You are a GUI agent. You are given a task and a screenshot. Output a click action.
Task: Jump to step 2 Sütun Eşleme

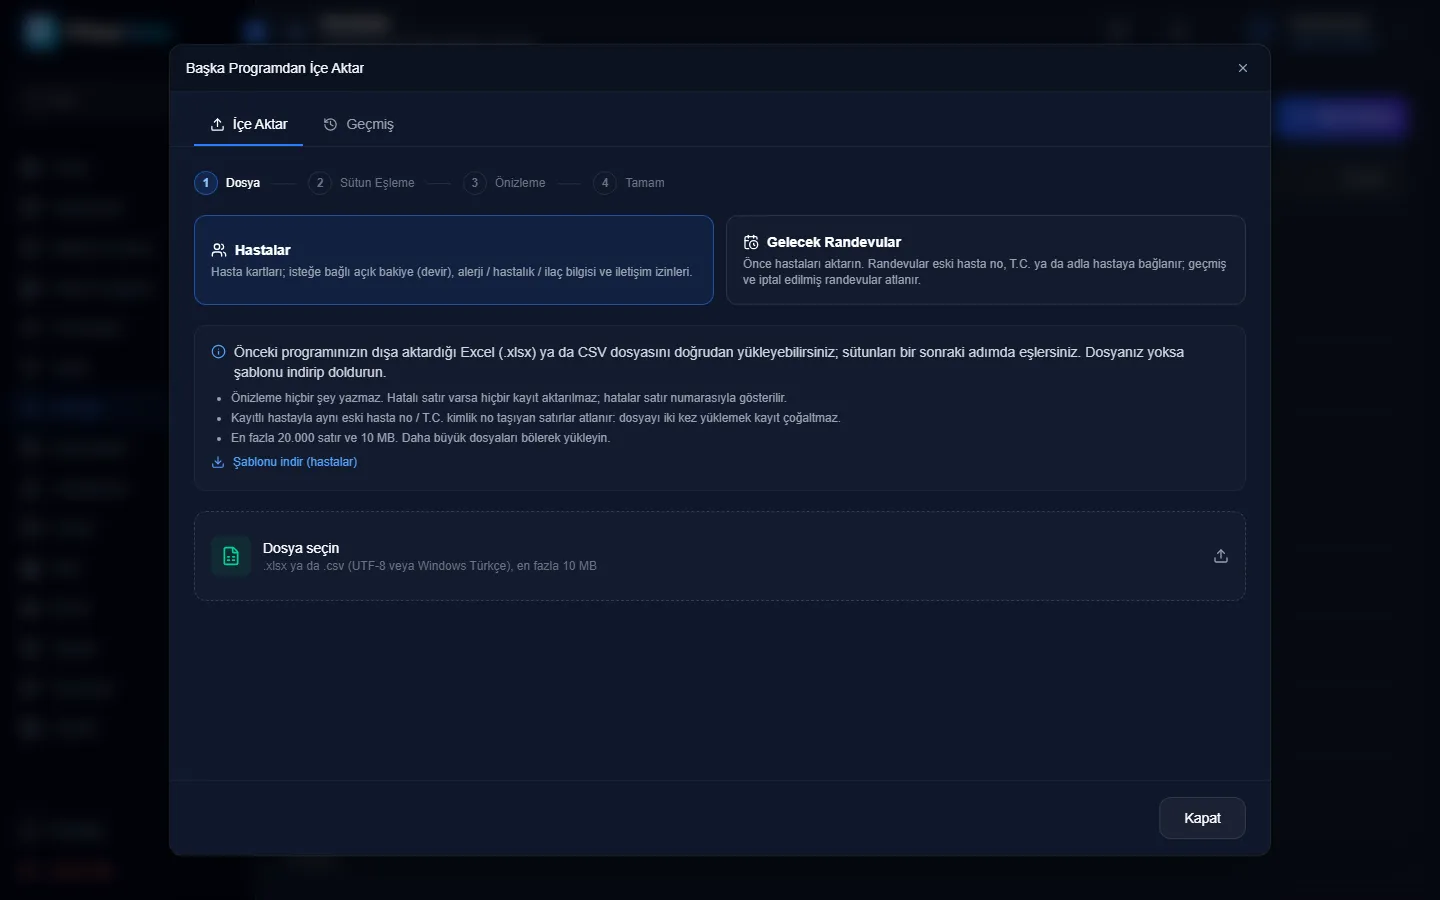[362, 183]
